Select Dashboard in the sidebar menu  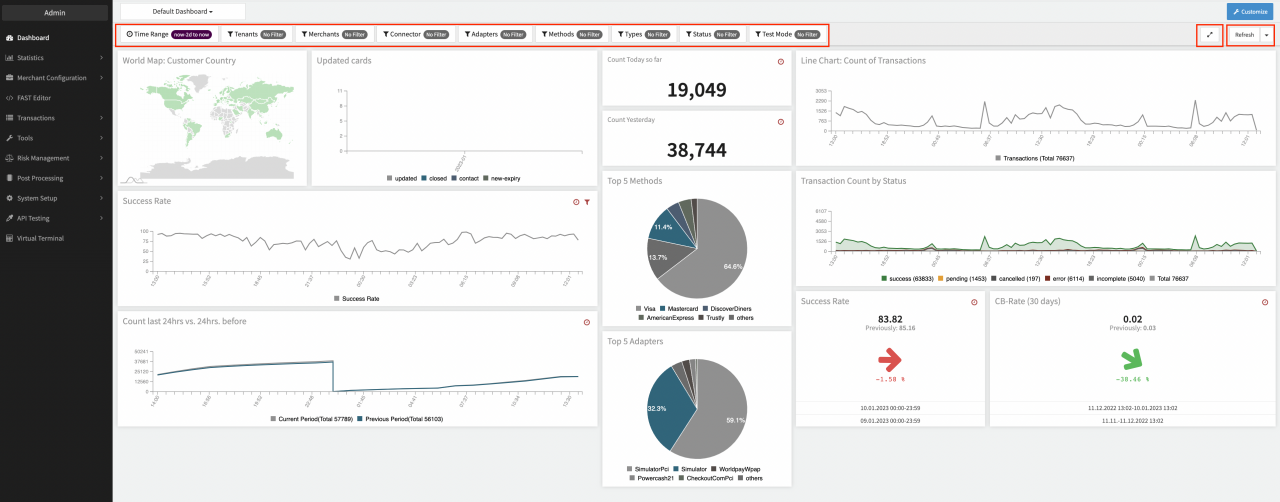33,38
